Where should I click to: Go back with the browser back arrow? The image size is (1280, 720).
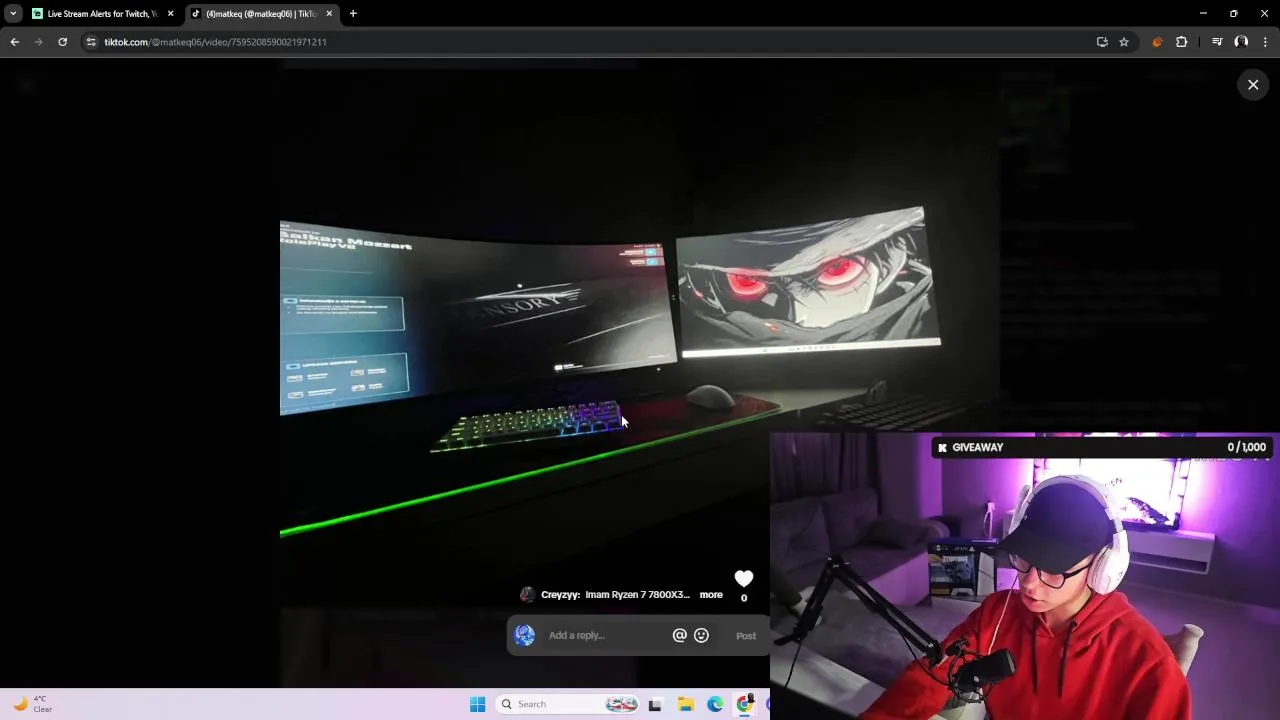click(14, 42)
